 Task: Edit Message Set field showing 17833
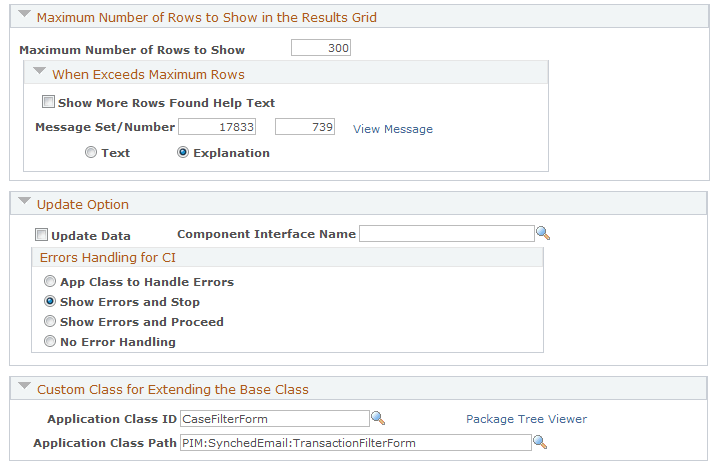pyautogui.click(x=217, y=127)
